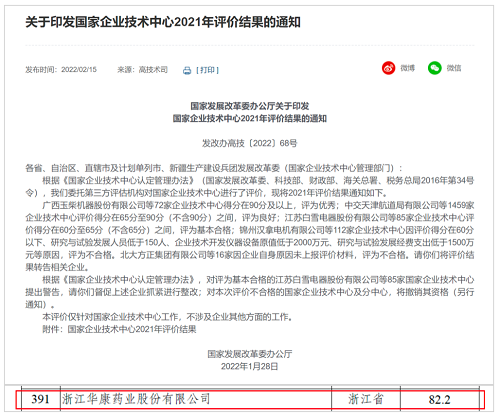Viewport: 500px width, 416px height.
Task: Click the centered heading 国家发展改革委办公厅关于印发
Action: pos(250,106)
